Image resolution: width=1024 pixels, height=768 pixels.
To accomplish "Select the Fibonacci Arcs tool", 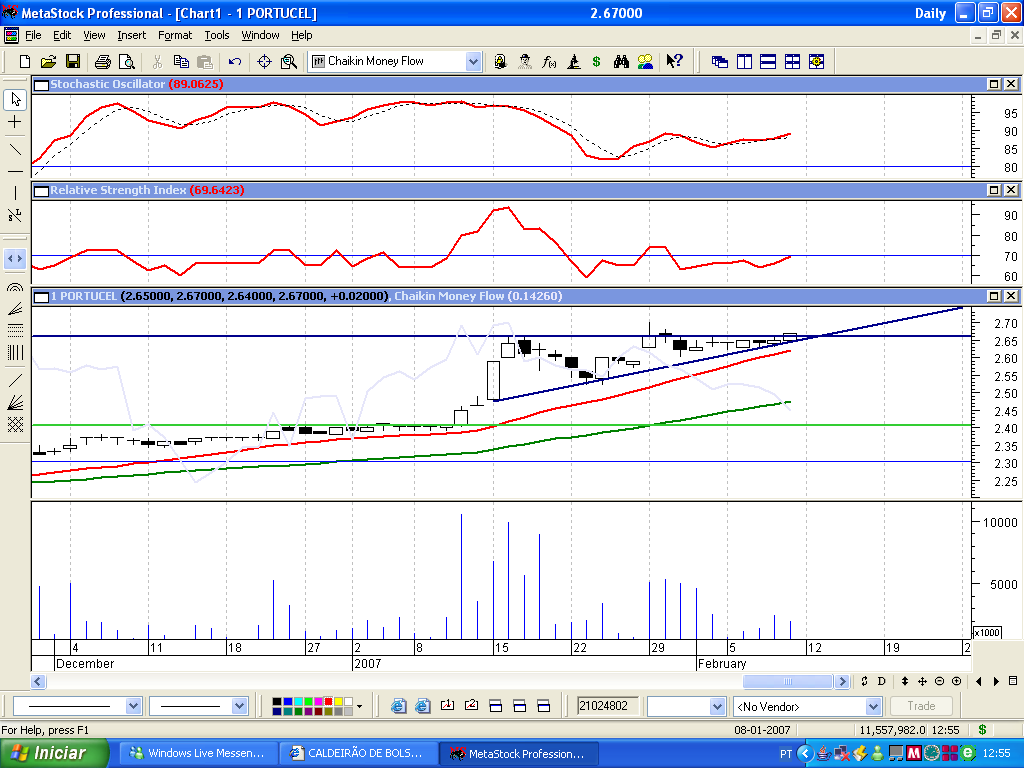I will point(15,287).
